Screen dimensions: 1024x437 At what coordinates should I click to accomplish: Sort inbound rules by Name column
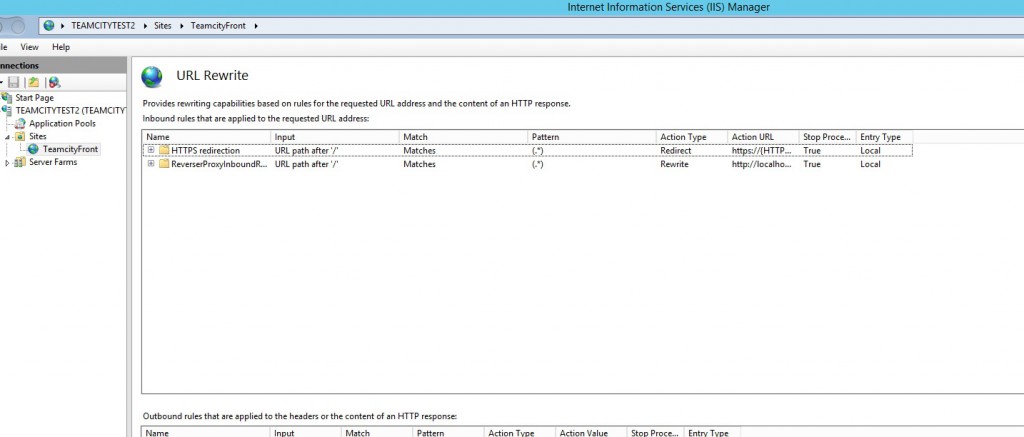click(206, 137)
